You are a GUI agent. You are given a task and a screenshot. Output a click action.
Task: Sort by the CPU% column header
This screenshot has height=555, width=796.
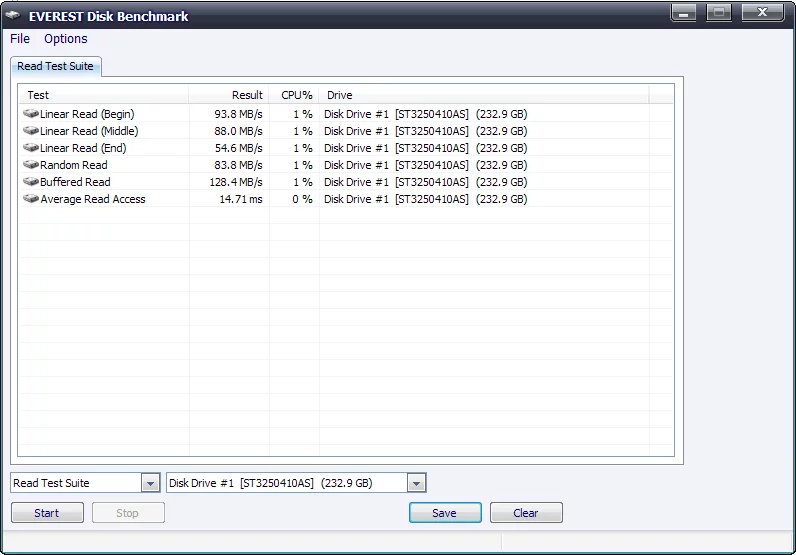coord(294,95)
